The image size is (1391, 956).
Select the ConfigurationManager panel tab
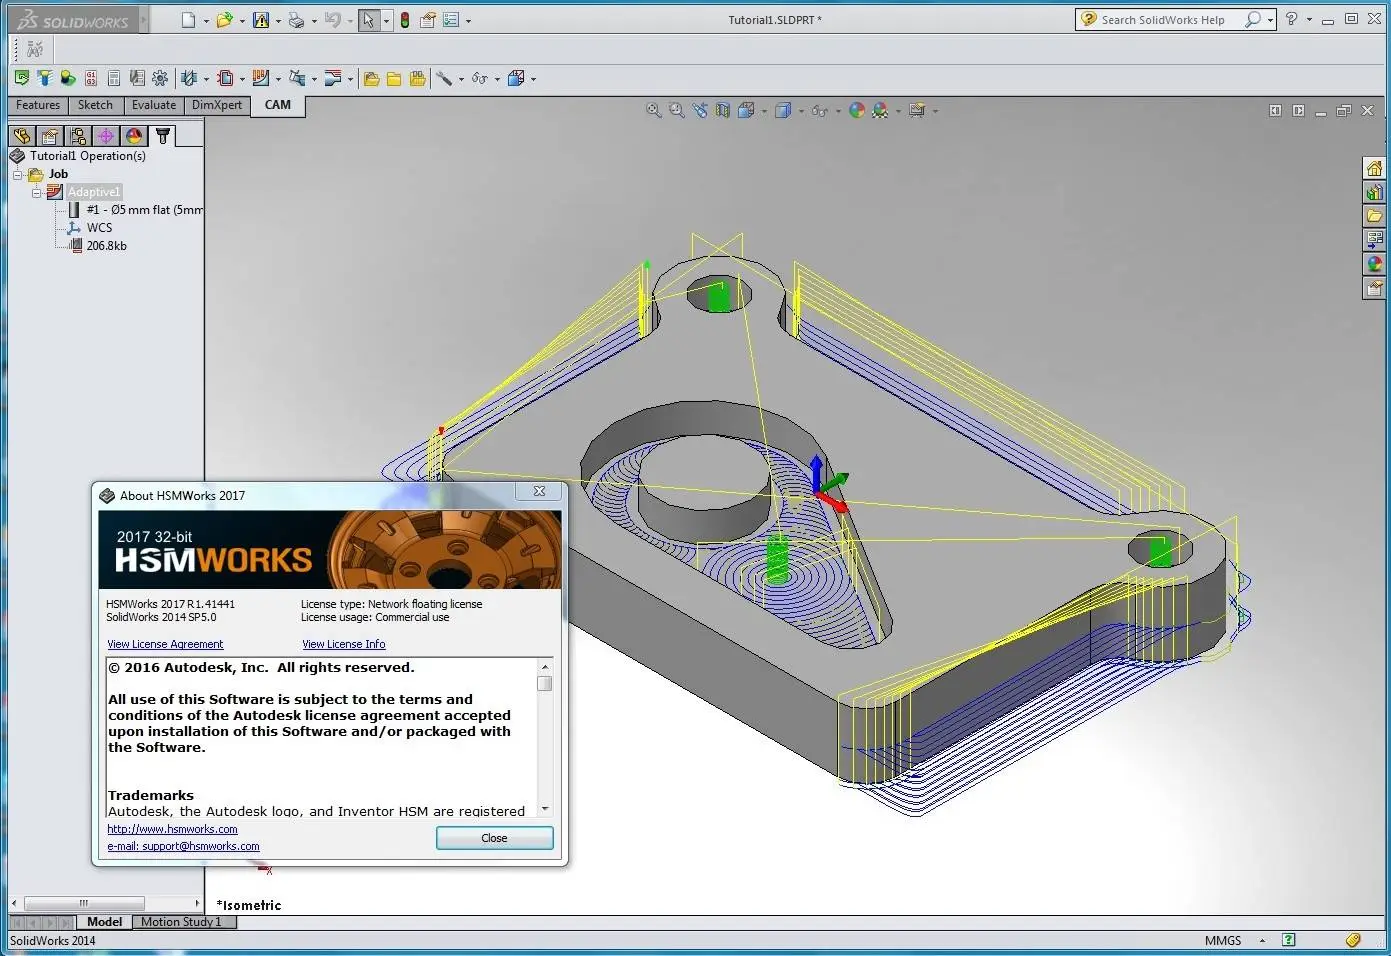coord(78,136)
